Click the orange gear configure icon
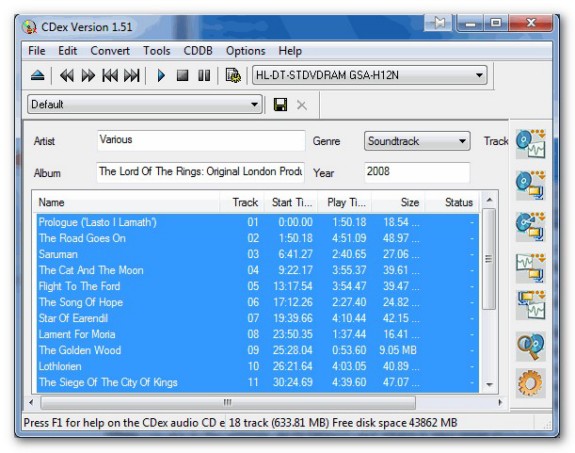 (530, 383)
